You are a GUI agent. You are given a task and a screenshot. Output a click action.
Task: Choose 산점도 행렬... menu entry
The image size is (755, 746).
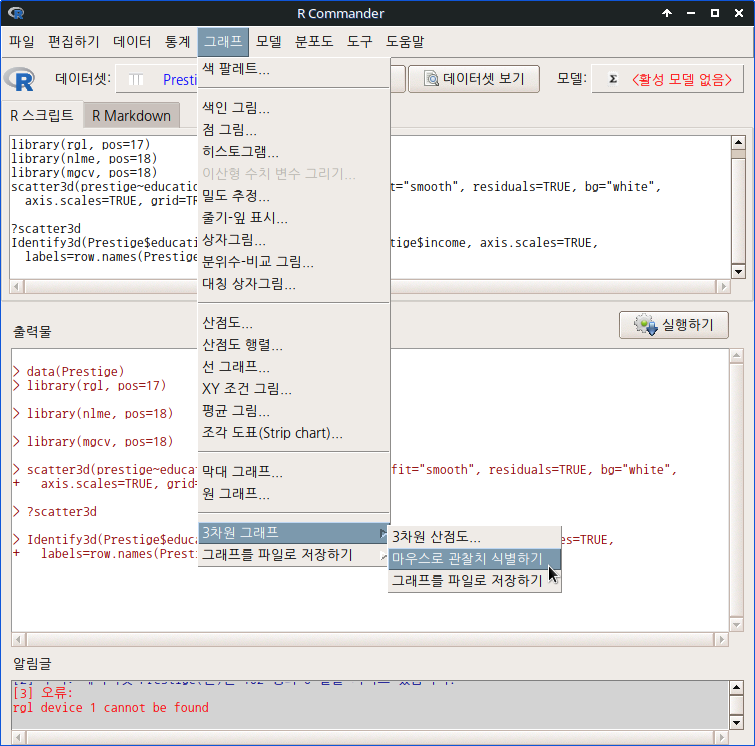point(294,344)
